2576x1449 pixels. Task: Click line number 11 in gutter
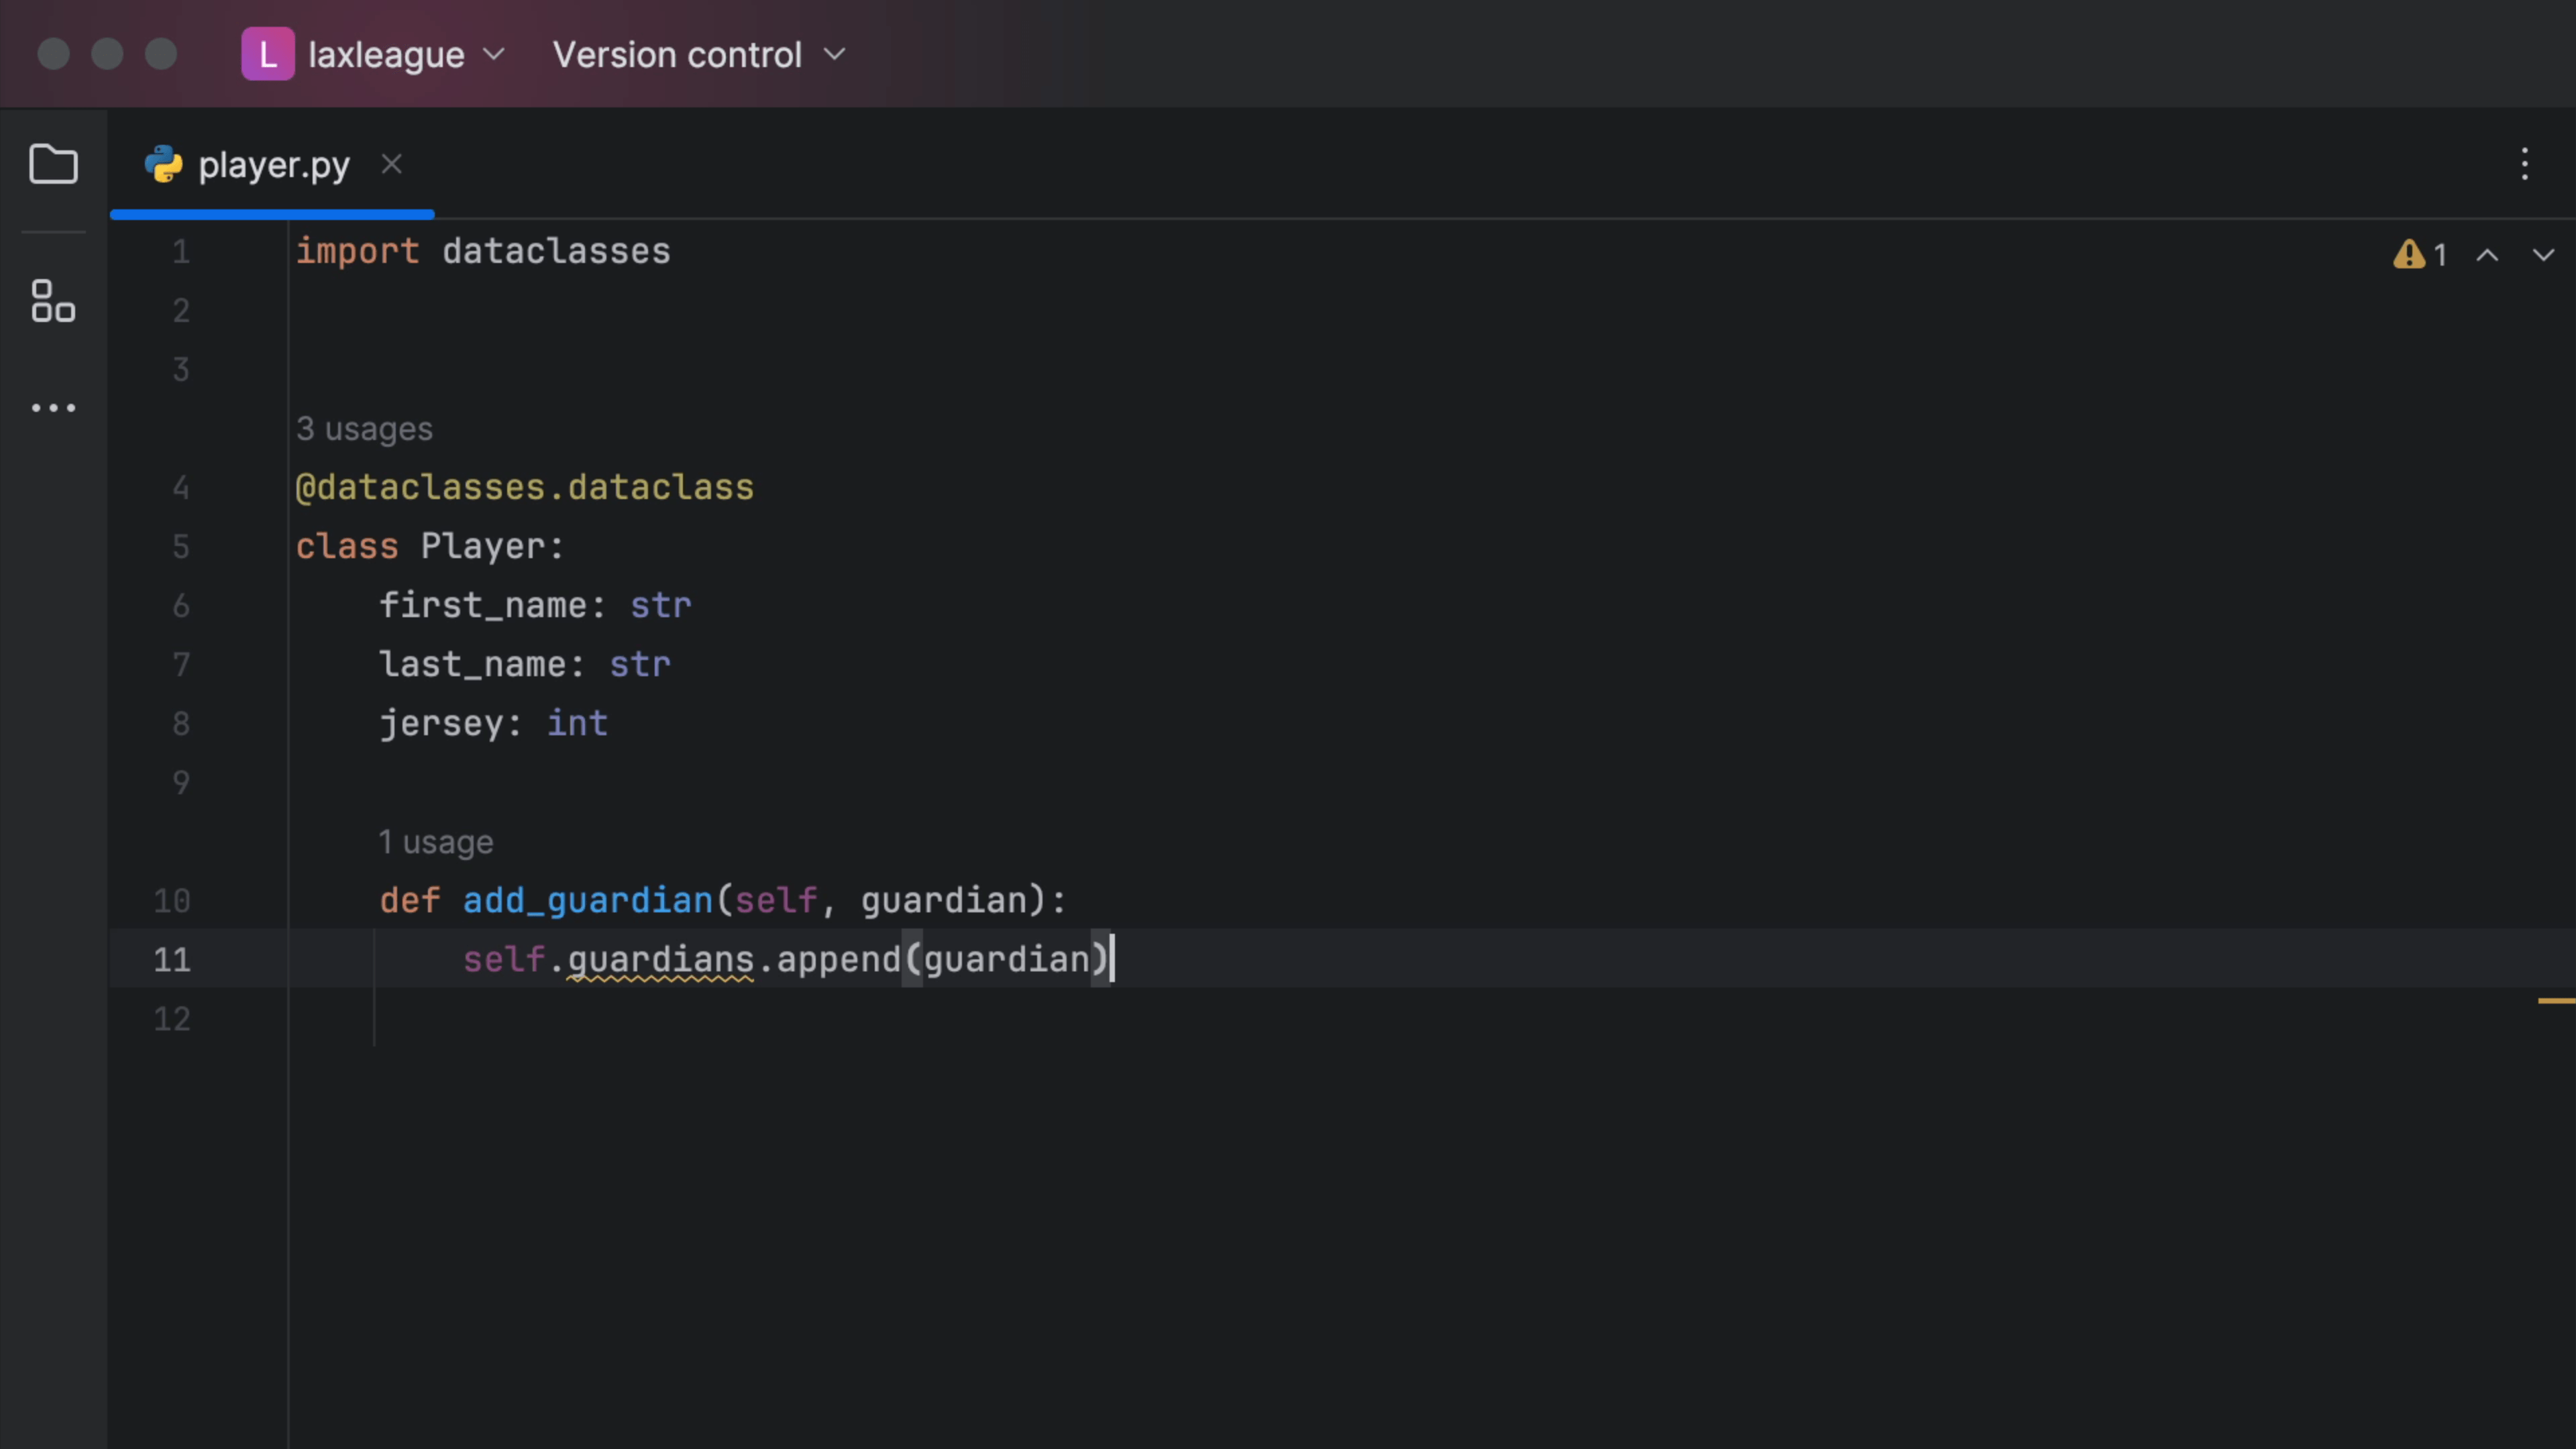pos(171,960)
